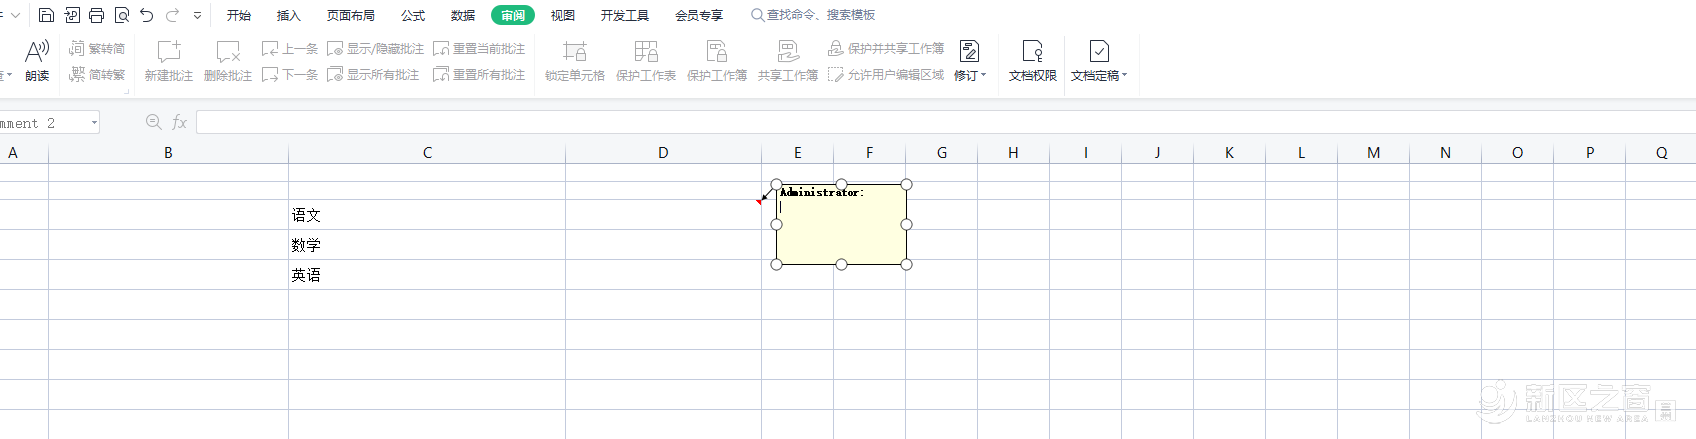Click 重置所有批注
The height and width of the screenshot is (439, 1696).
click(x=479, y=74)
